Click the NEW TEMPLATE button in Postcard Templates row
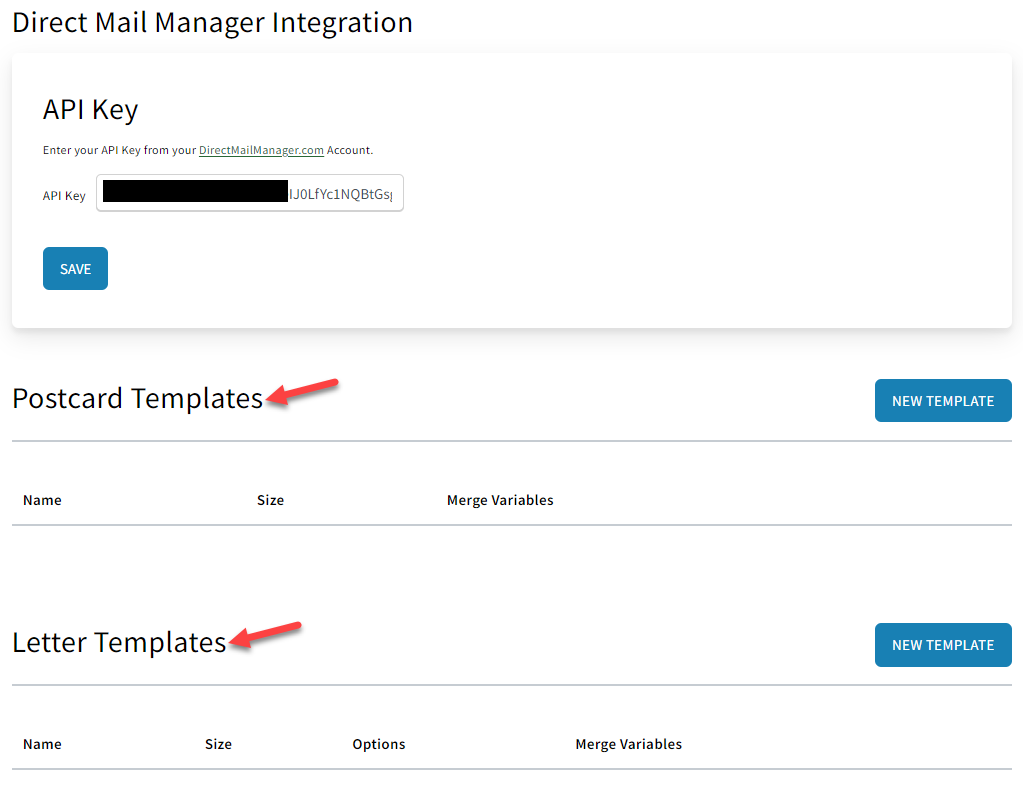Image resolution: width=1023 pixels, height=801 pixels. (x=941, y=400)
